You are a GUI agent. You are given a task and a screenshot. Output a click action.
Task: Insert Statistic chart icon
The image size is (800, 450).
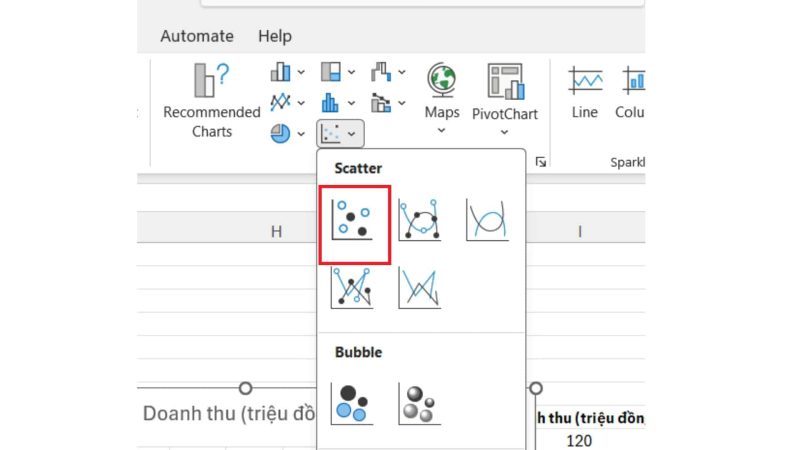tap(331, 103)
